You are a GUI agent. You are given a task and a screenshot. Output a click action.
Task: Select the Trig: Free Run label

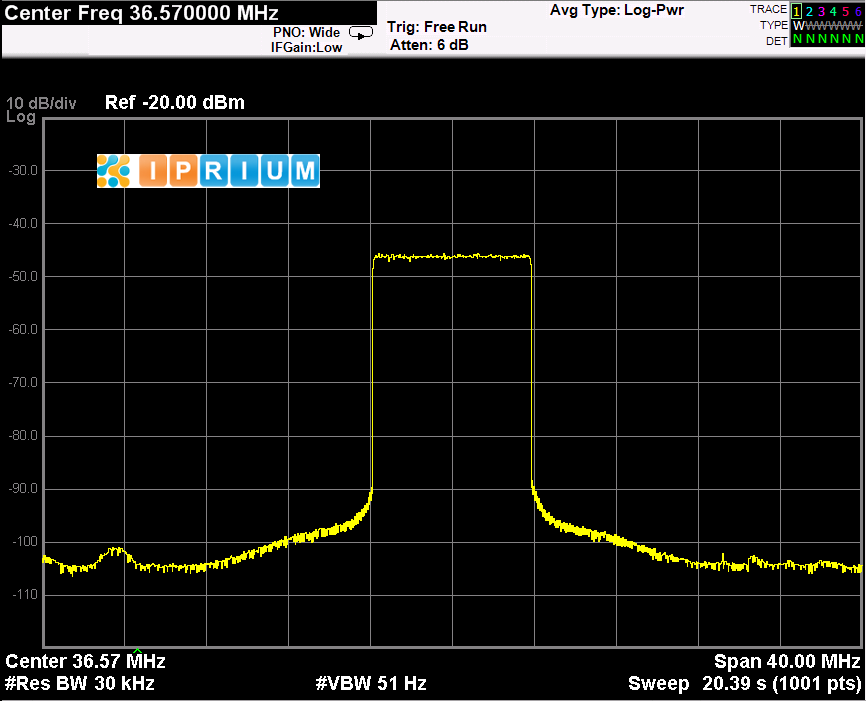(436, 27)
